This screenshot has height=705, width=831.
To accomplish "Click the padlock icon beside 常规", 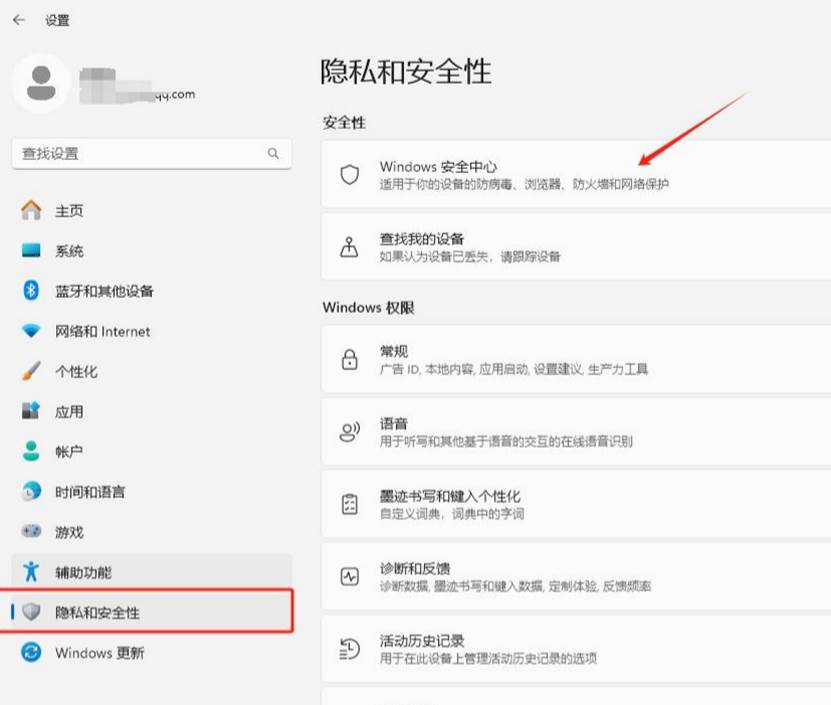I will pyautogui.click(x=350, y=359).
